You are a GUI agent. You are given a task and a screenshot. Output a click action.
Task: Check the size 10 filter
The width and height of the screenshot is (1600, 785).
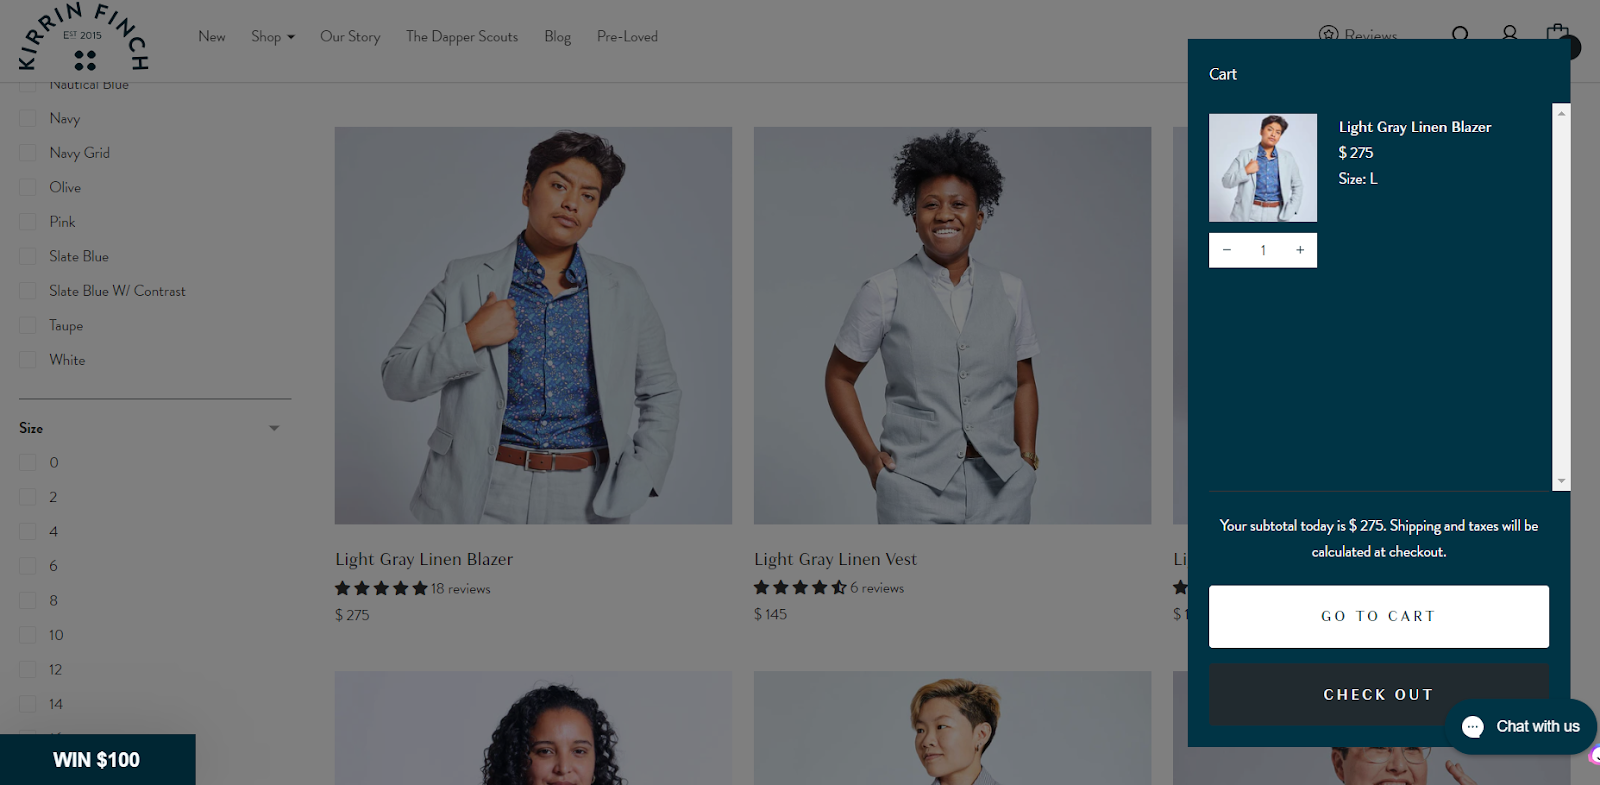click(28, 635)
